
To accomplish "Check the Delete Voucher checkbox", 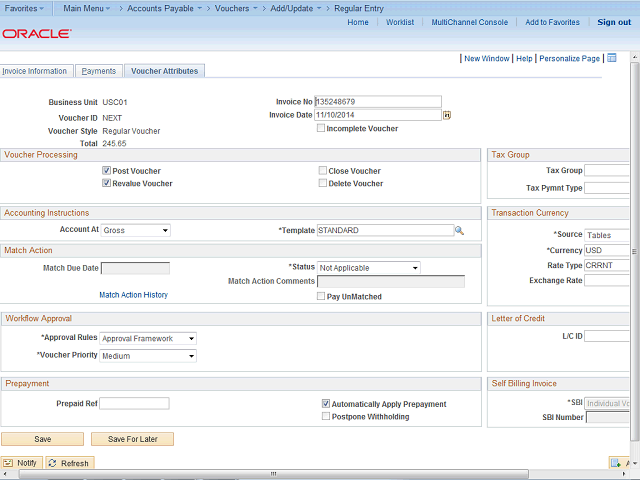I will (322, 183).
